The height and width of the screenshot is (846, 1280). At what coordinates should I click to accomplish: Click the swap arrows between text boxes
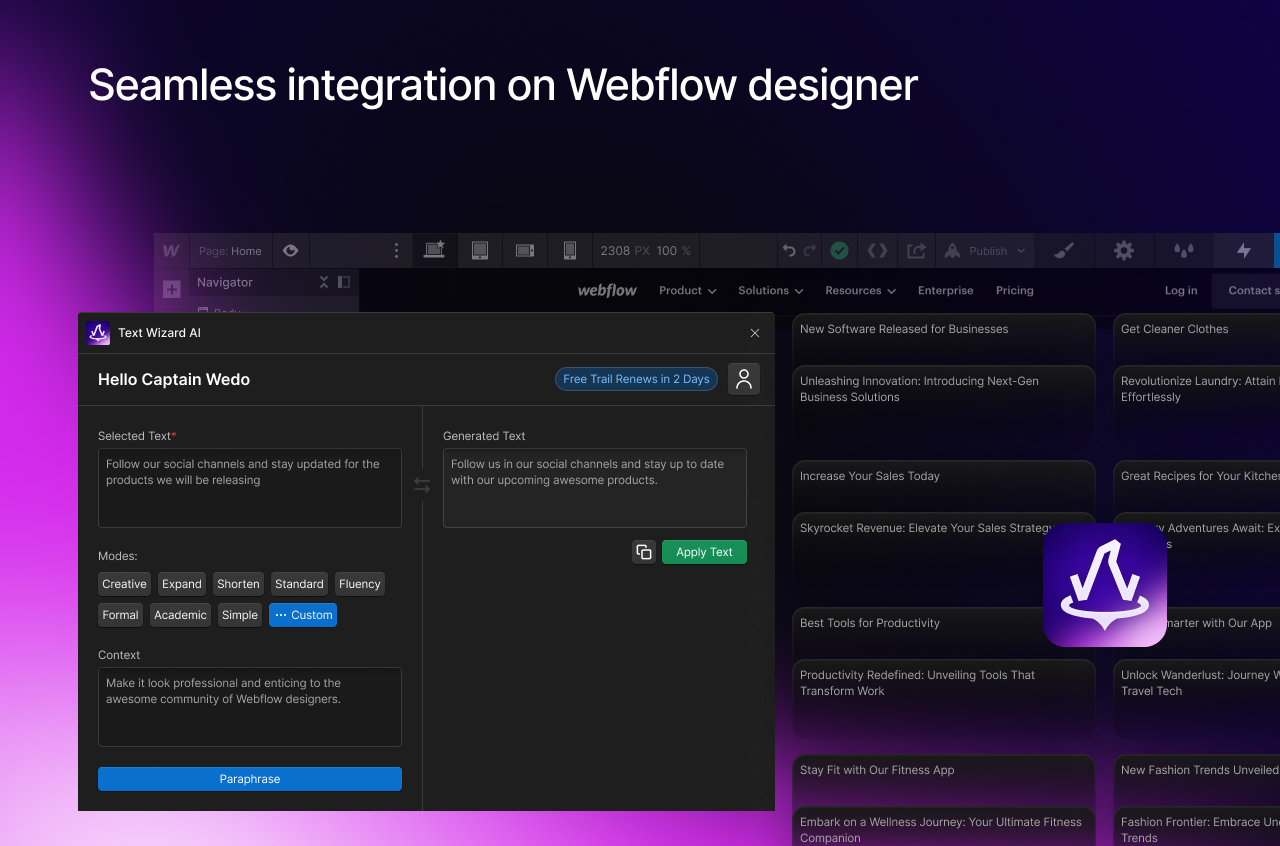(x=422, y=485)
